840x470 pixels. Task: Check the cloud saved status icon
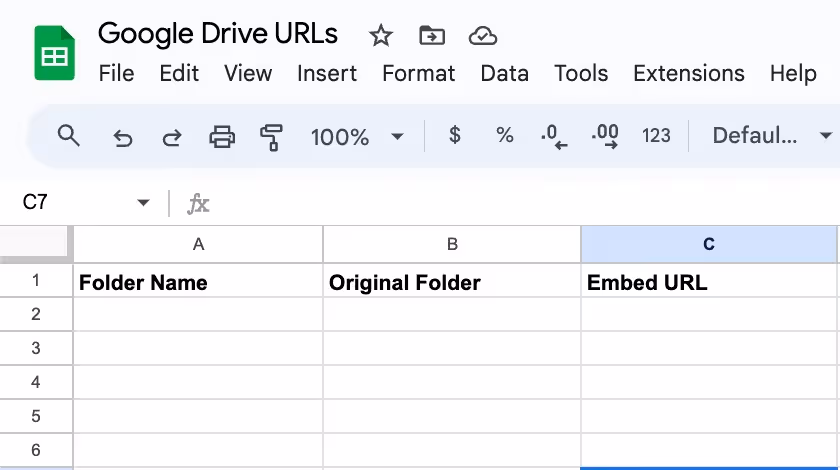click(483, 36)
